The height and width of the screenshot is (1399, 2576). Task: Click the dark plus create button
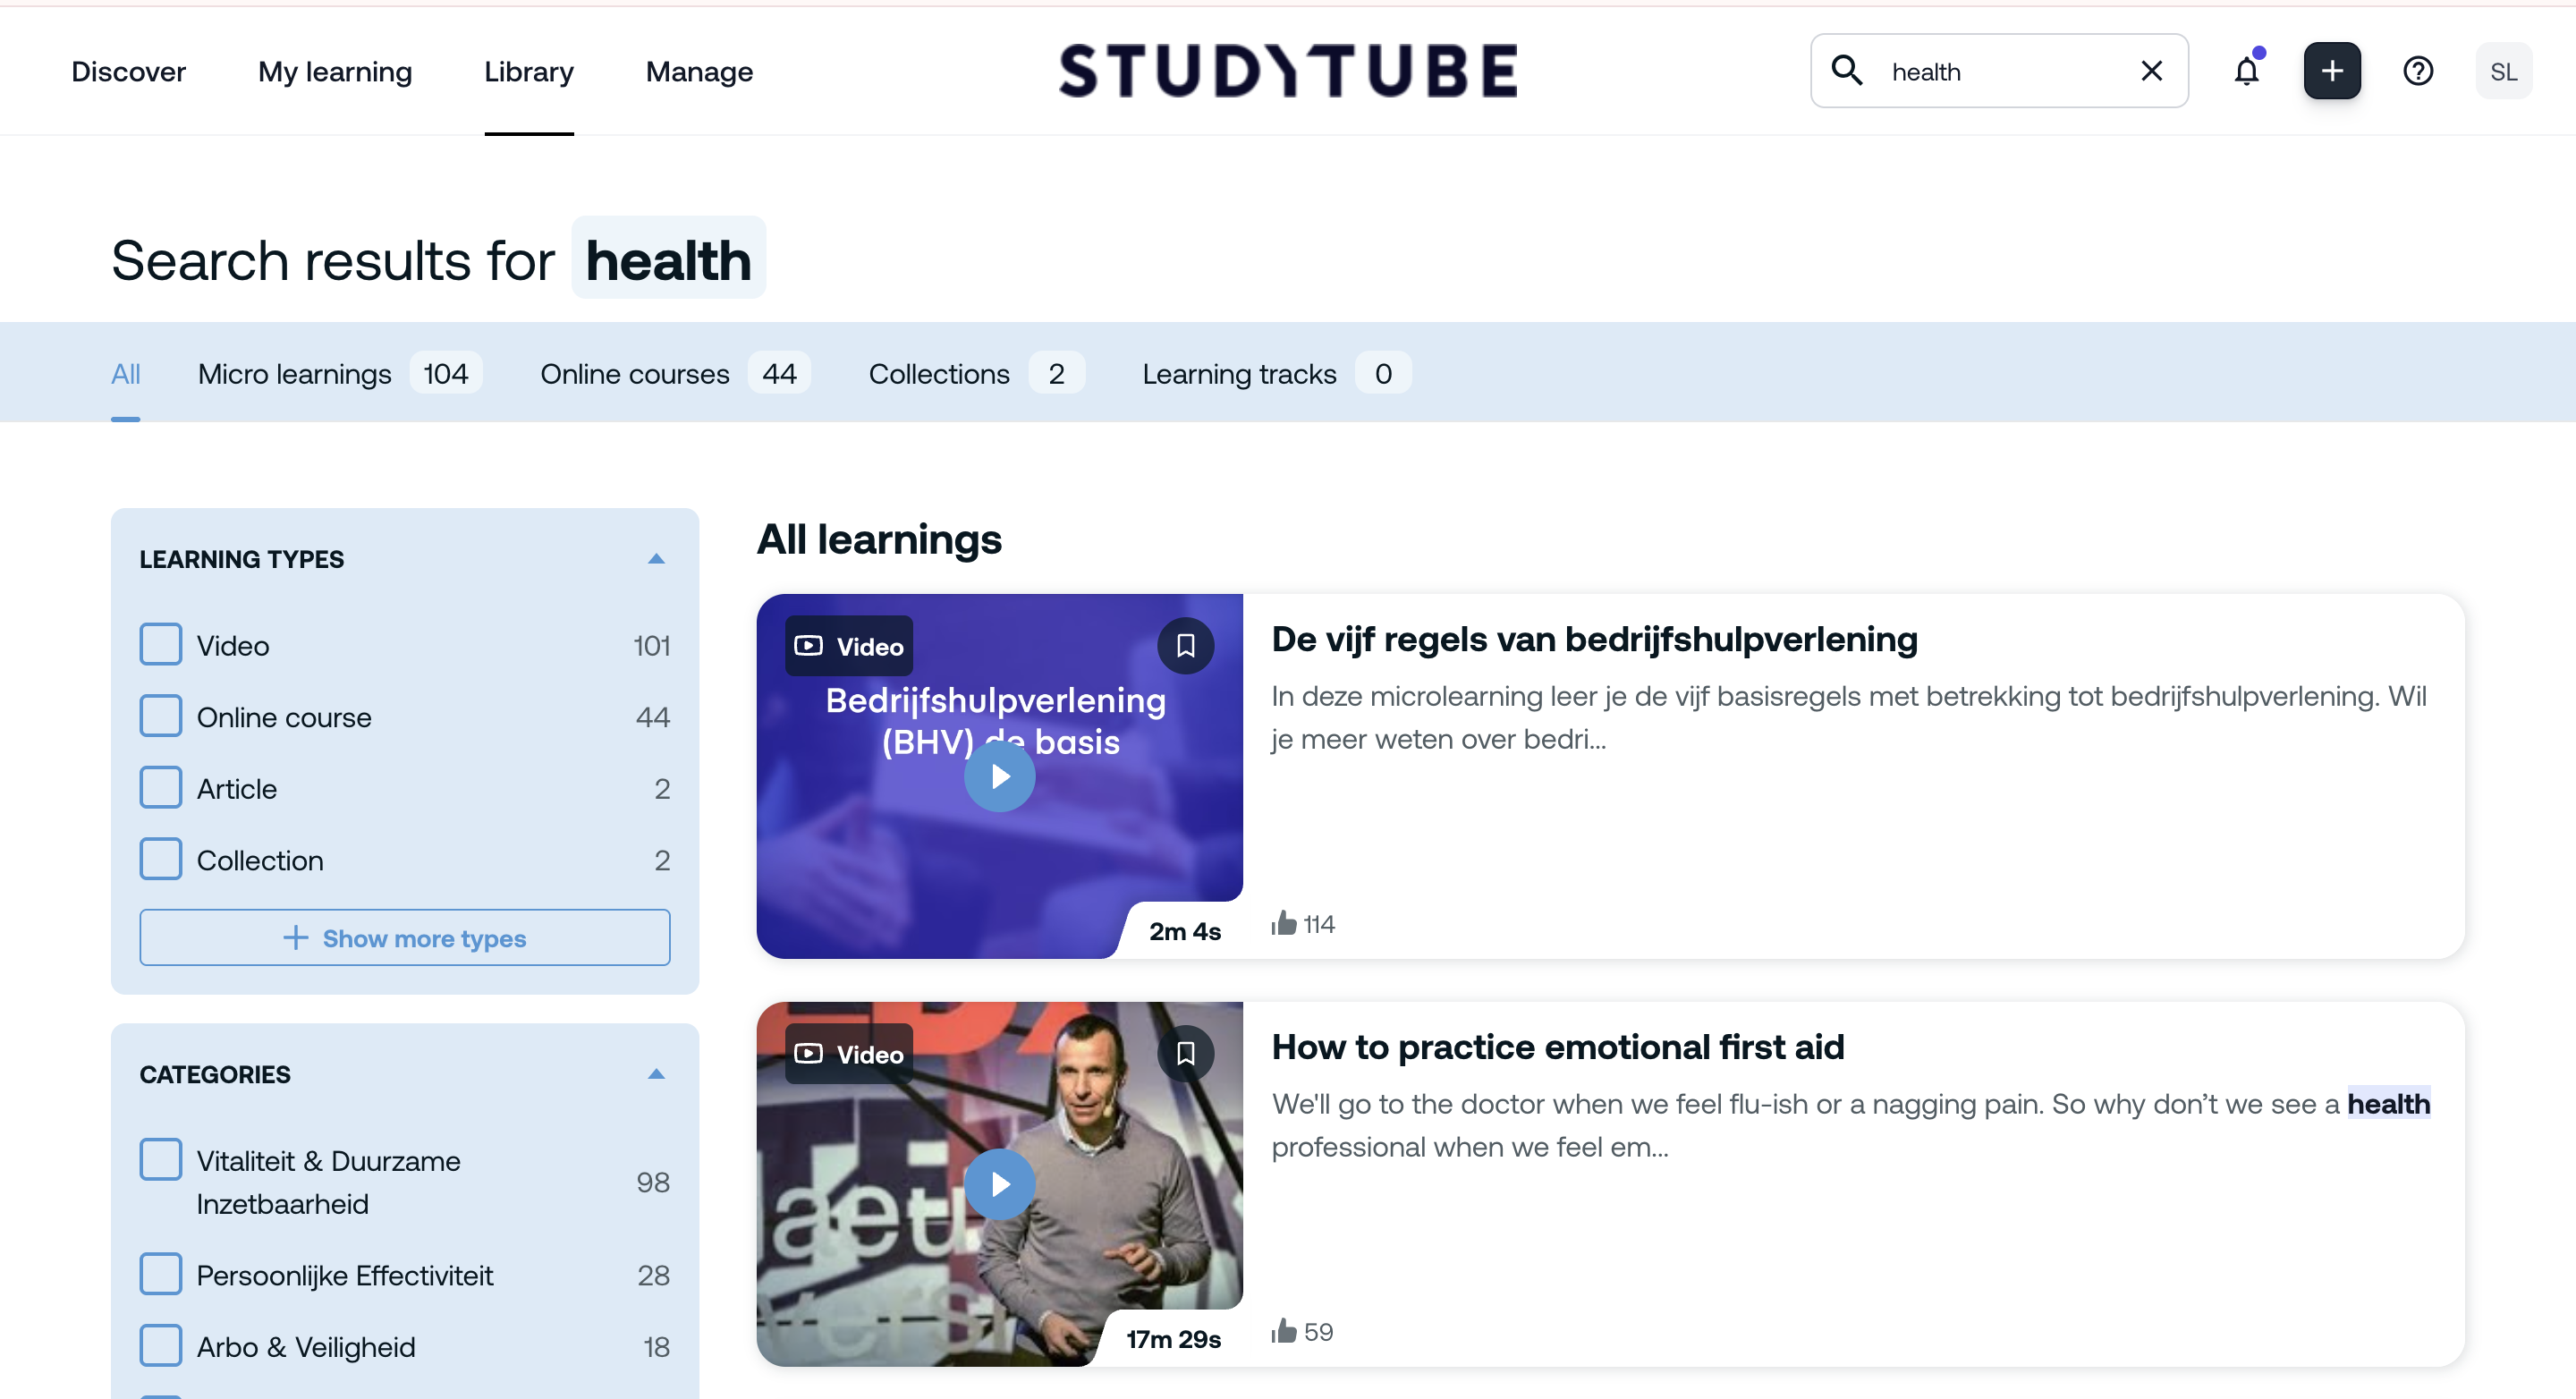2331,71
